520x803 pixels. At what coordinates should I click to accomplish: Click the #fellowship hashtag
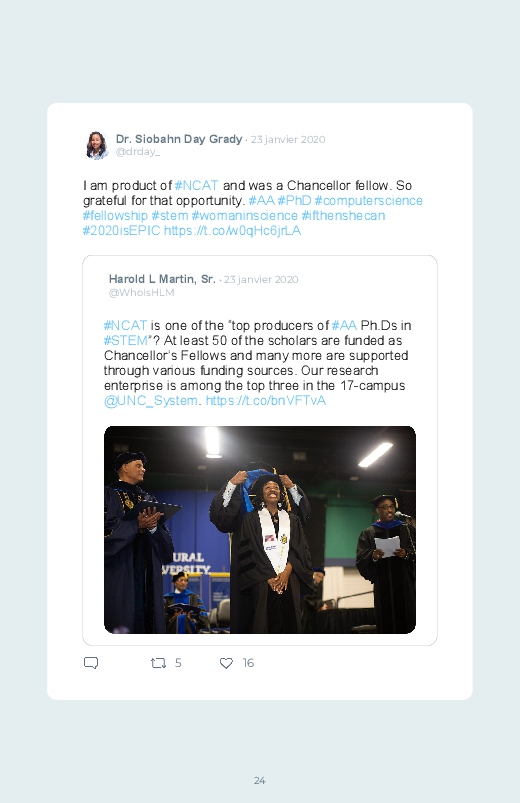[115, 216]
